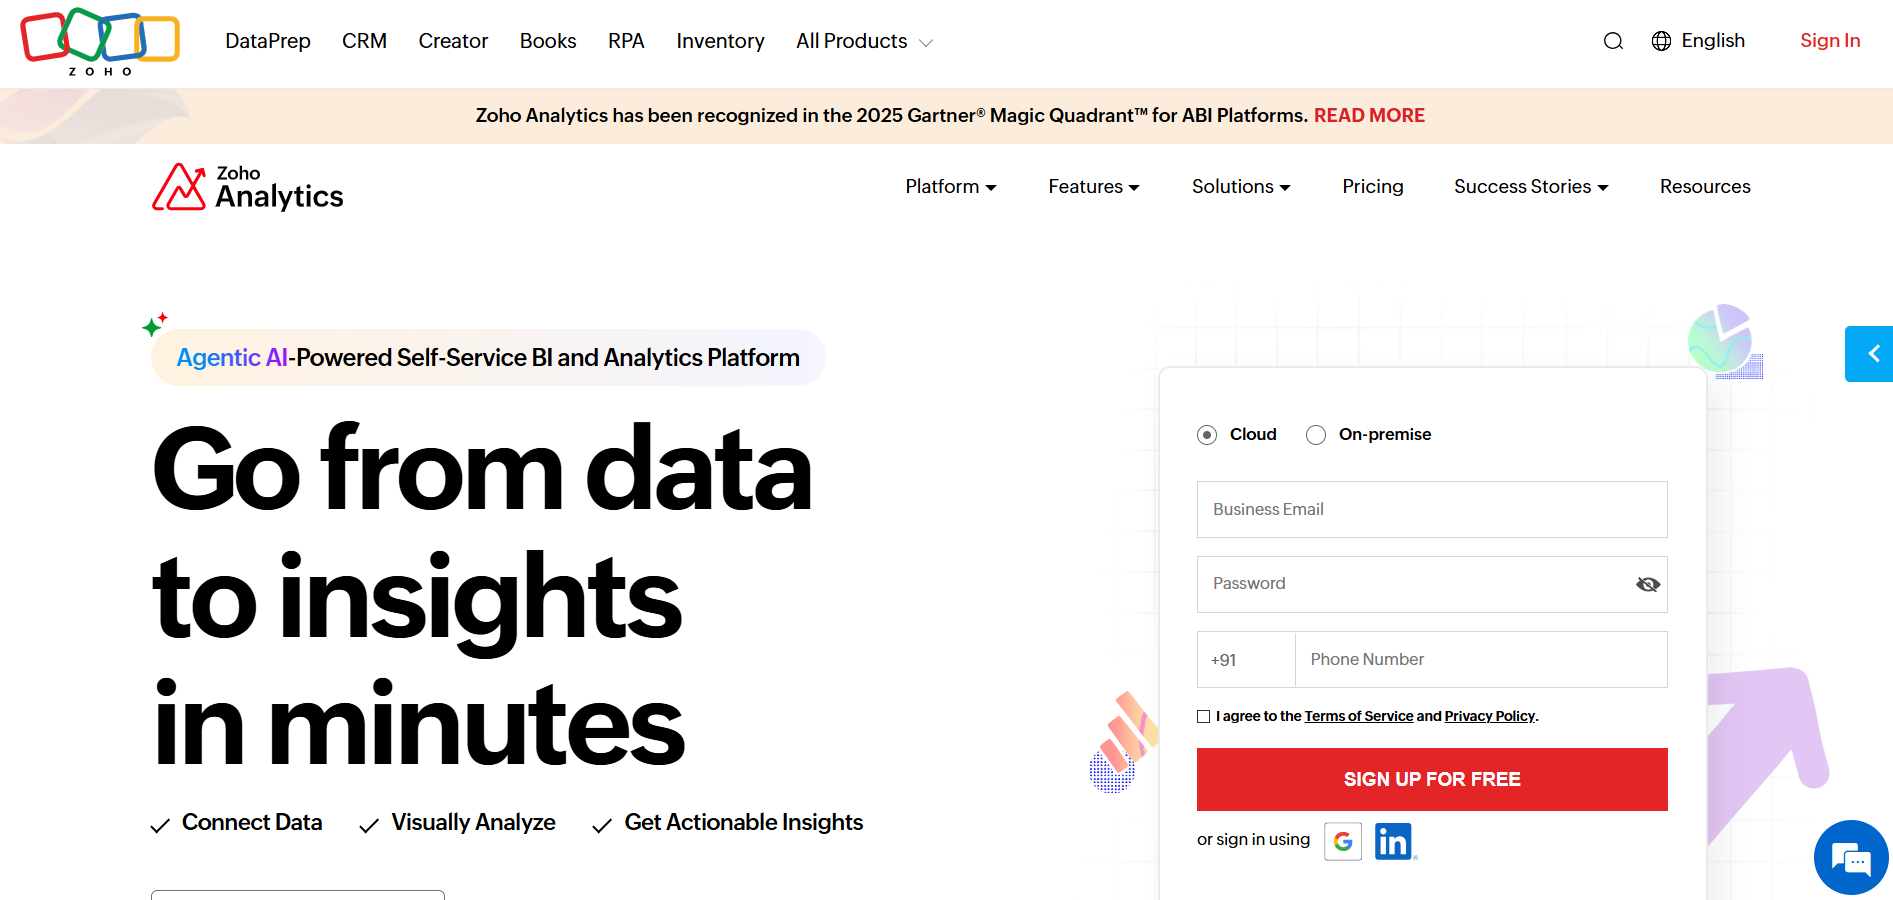Go to CRM product

(x=364, y=41)
